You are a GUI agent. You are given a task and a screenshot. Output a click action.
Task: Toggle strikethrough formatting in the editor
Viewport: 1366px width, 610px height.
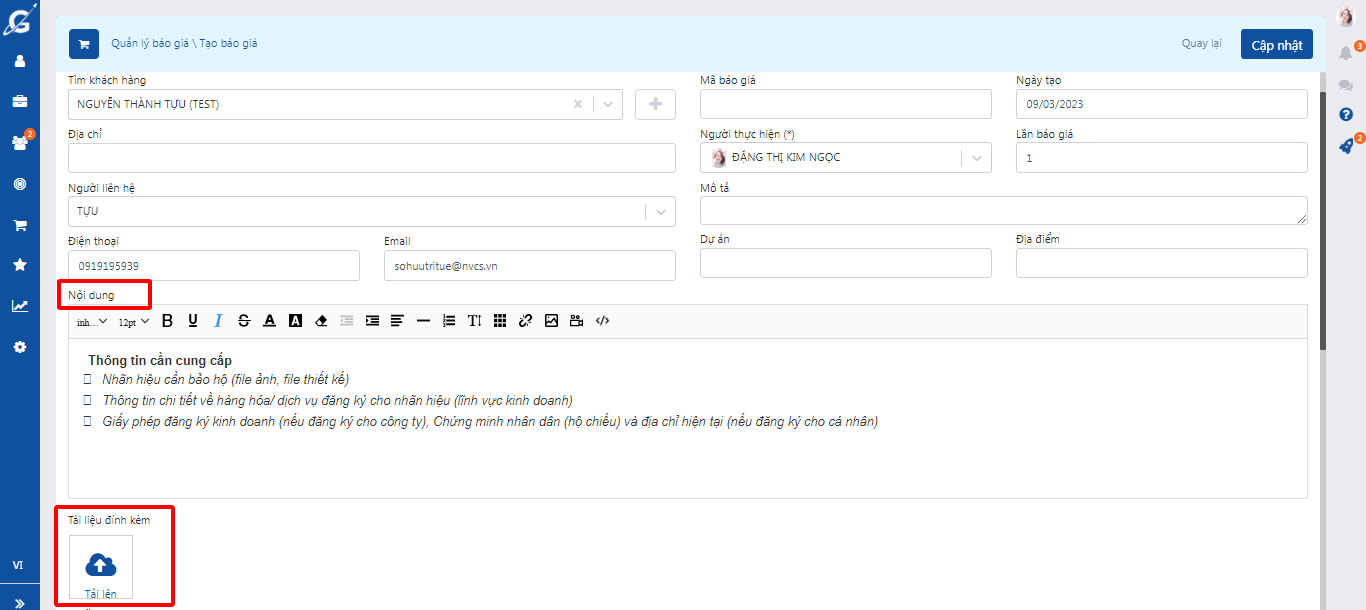(x=244, y=321)
